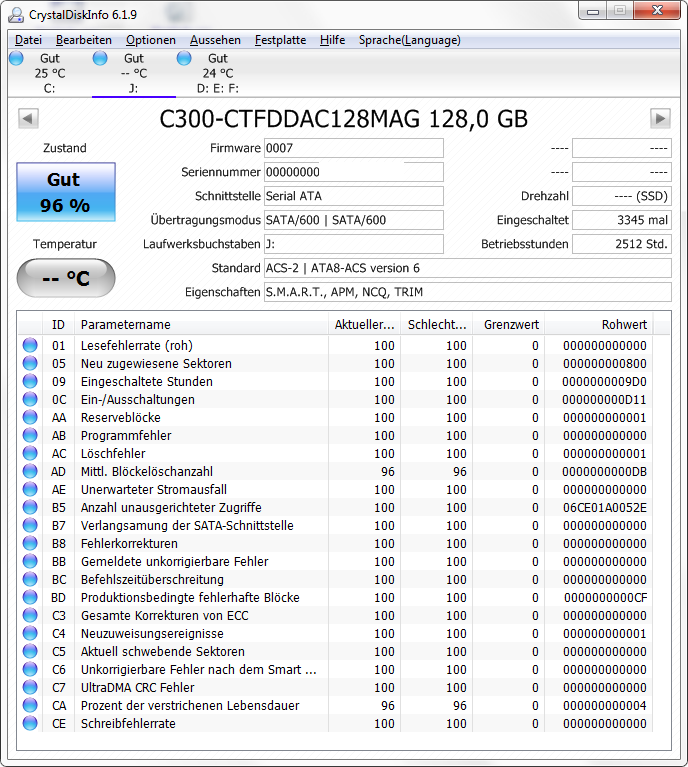Select drive D: E: F: status icon

pos(184,58)
